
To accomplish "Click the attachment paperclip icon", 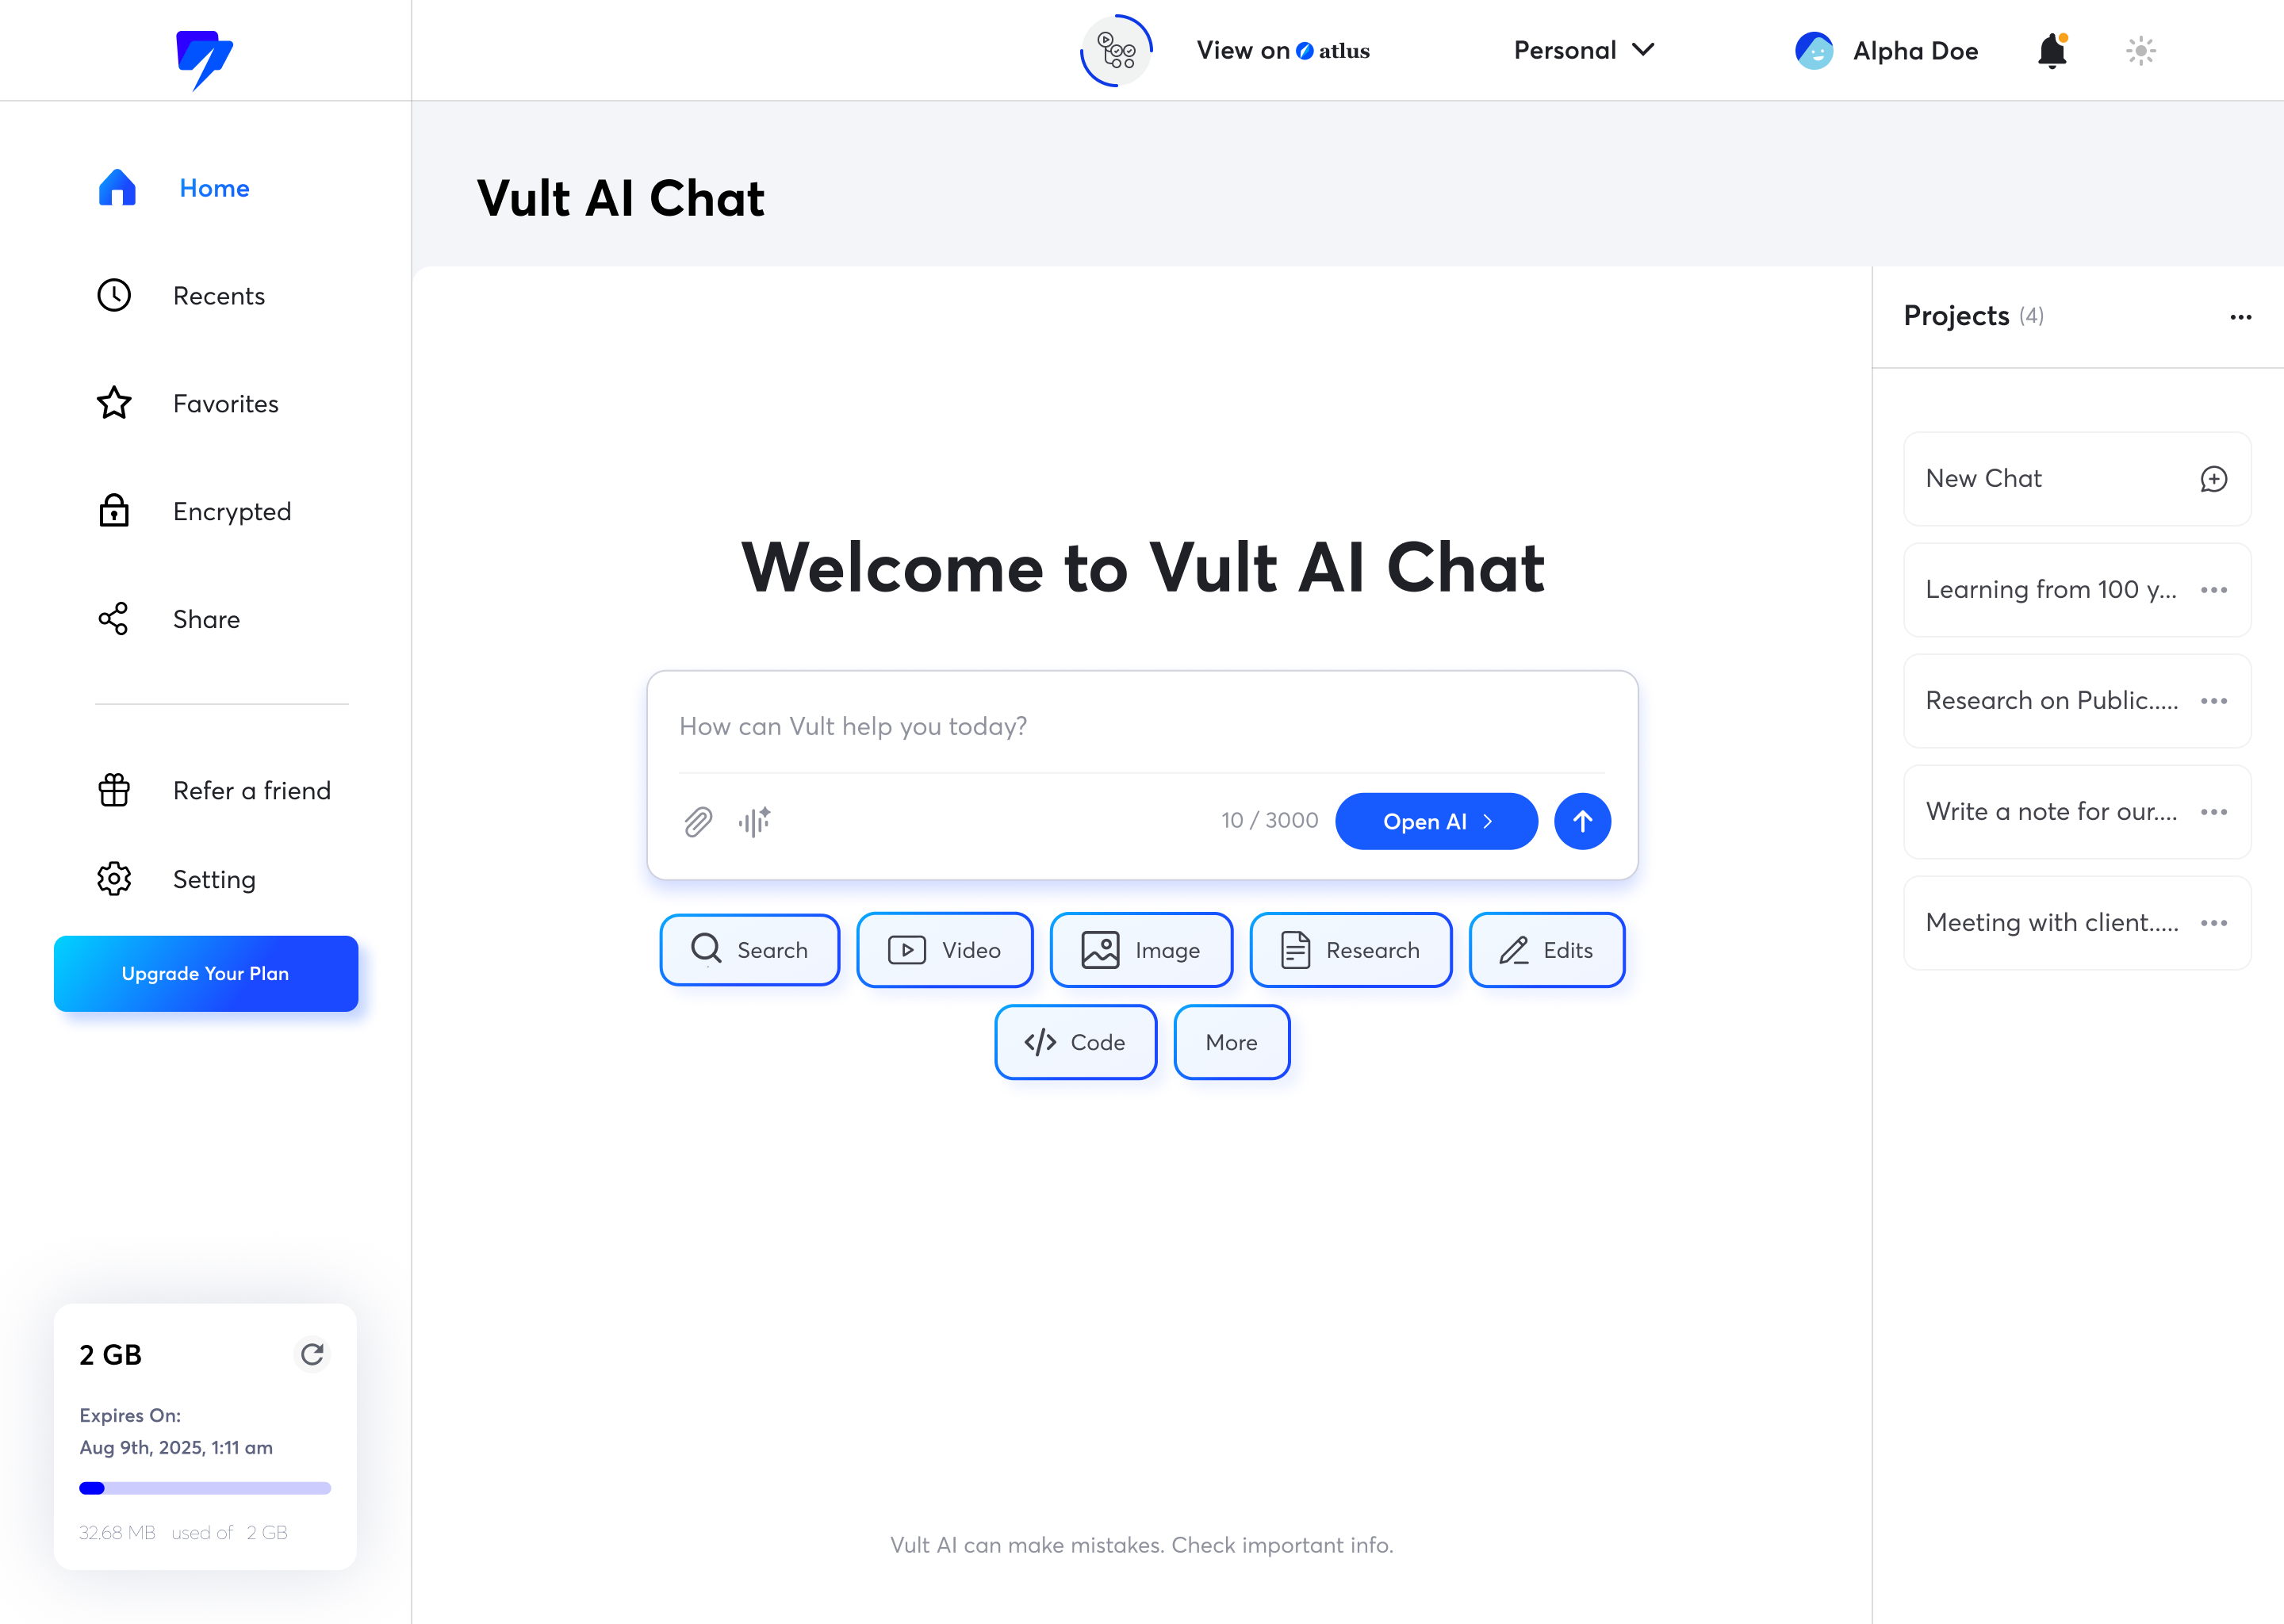I will coord(699,821).
